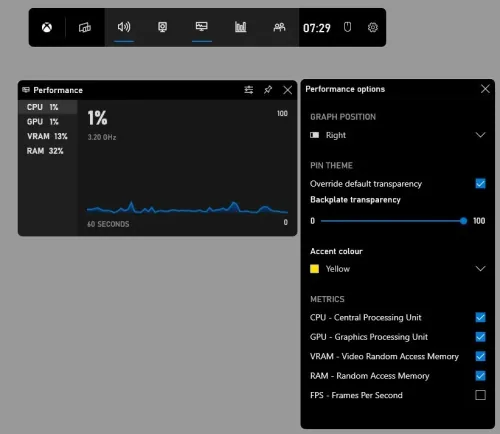Open Game Bar settings gear
Screen dimensions: 500x434
[x=373, y=27]
